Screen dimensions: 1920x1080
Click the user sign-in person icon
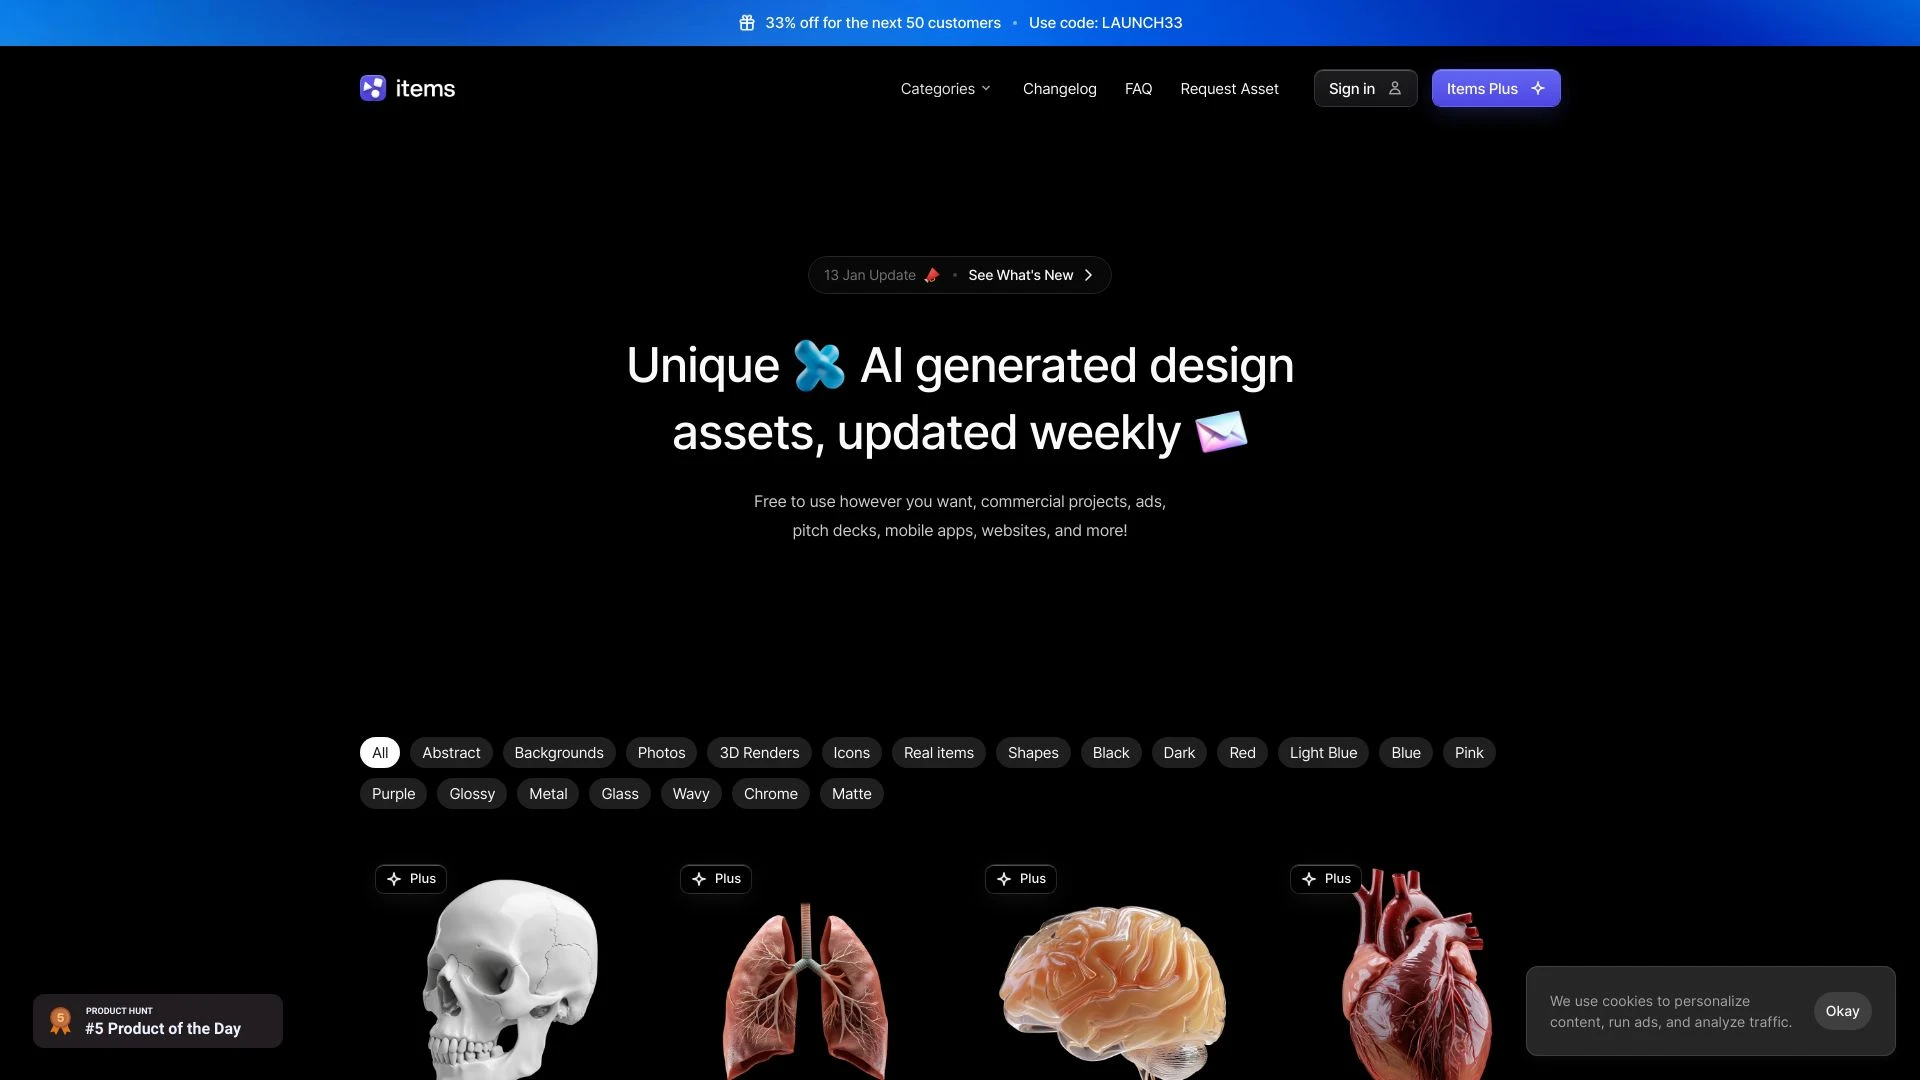(1395, 88)
